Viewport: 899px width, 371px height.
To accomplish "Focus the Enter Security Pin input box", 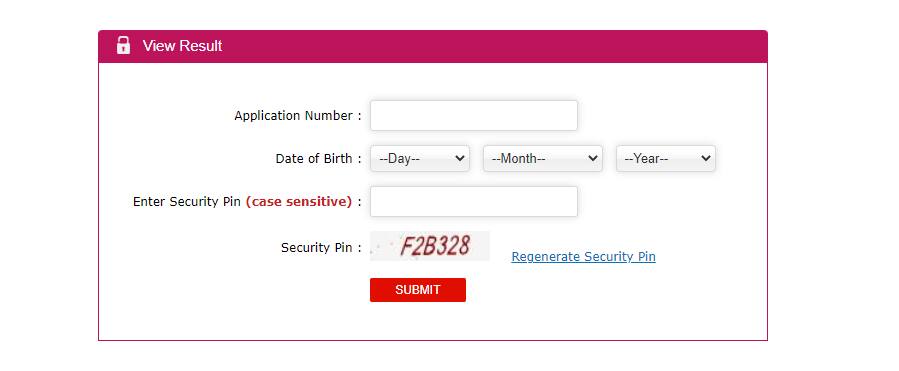I will coord(474,201).
